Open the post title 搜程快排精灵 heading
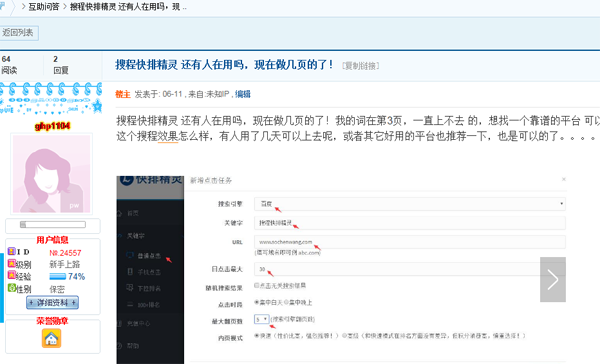Image resolution: width=600 pixels, height=364 pixels. coord(224,65)
